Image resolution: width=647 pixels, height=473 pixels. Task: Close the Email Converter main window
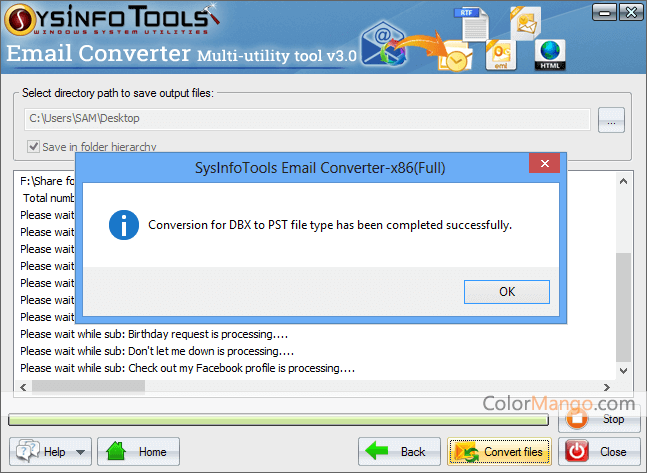[x=630, y=12]
